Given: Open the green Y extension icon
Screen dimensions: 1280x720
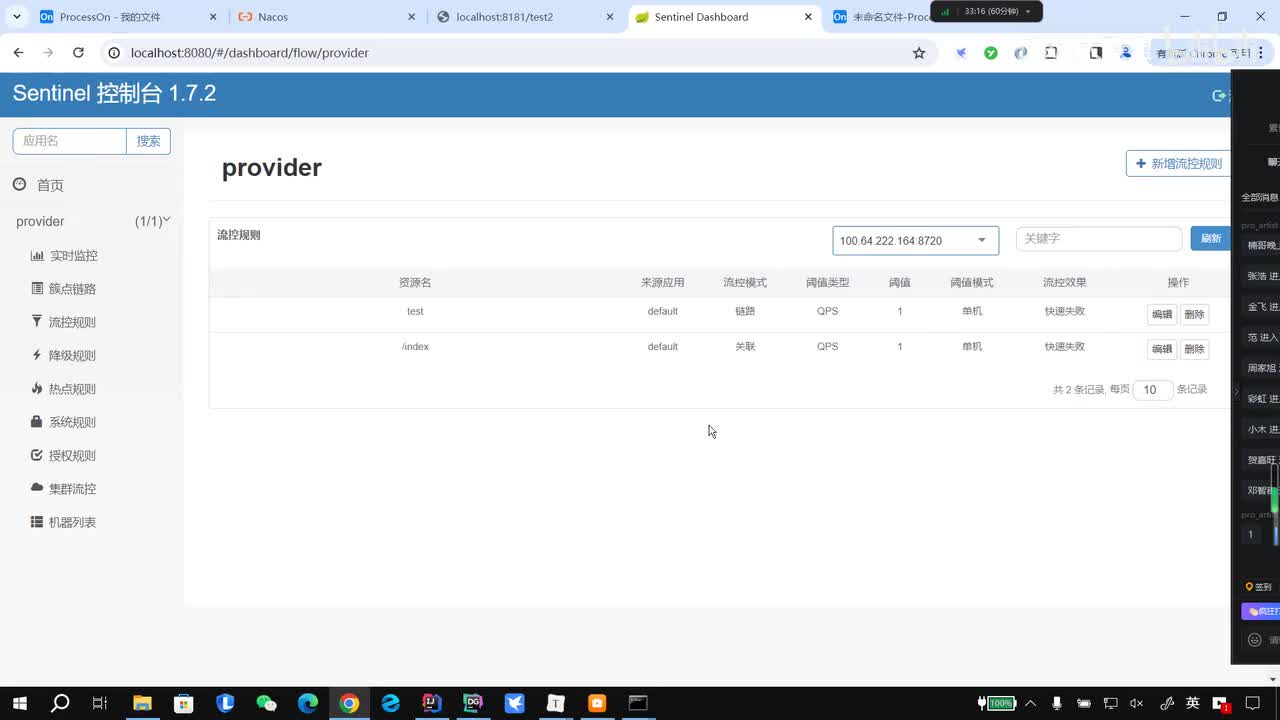Looking at the screenshot, I should [x=991, y=53].
